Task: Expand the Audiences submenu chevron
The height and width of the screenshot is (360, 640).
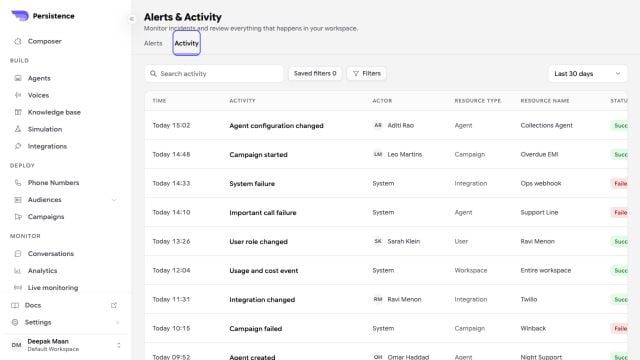Action: pyautogui.click(x=114, y=200)
